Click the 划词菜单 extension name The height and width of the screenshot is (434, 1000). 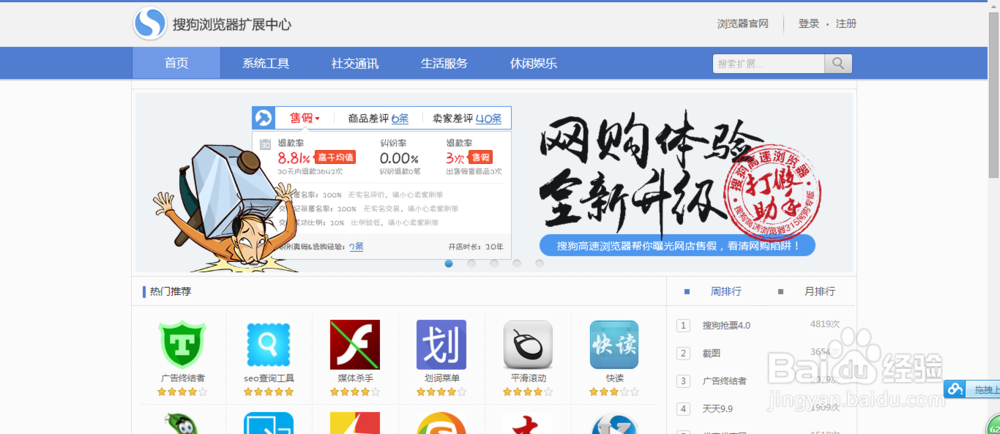[x=441, y=378]
